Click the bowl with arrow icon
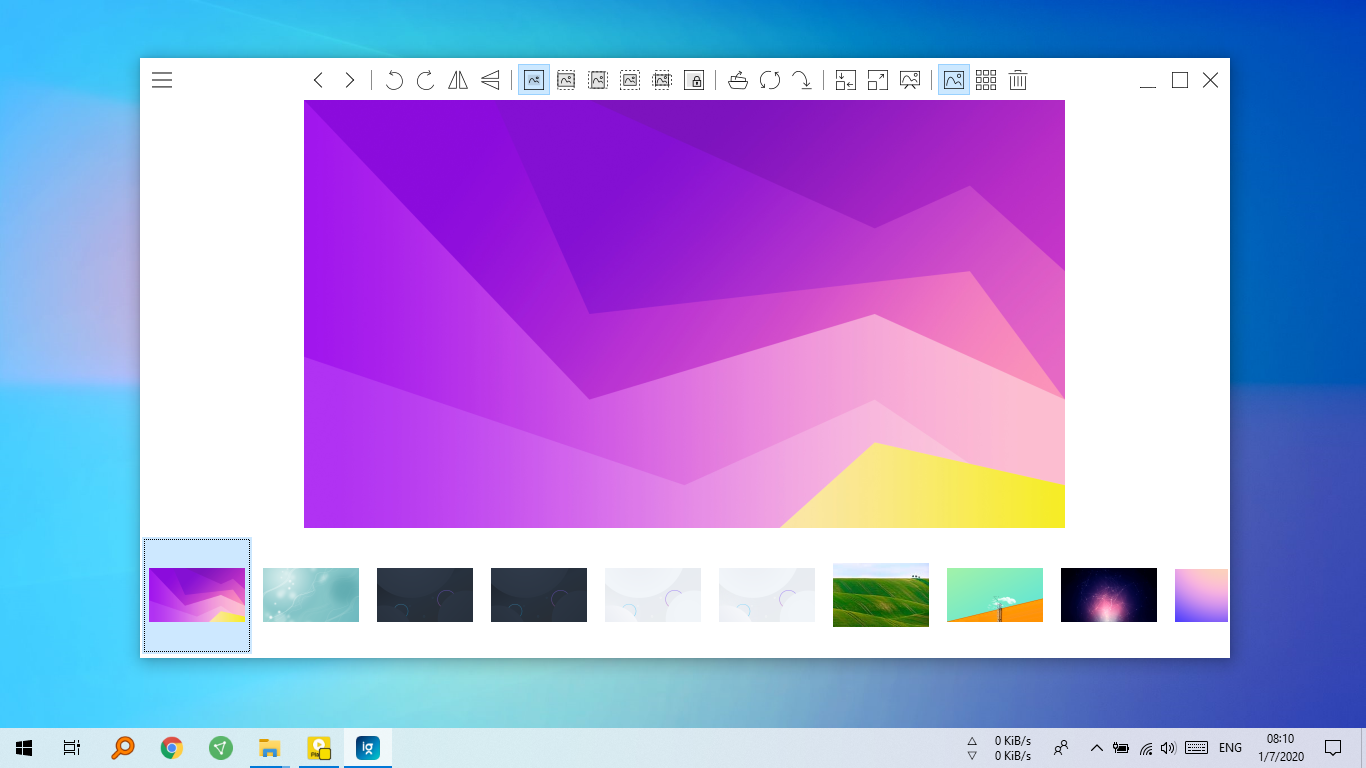Viewport: 1366px width, 768px height. coord(738,80)
